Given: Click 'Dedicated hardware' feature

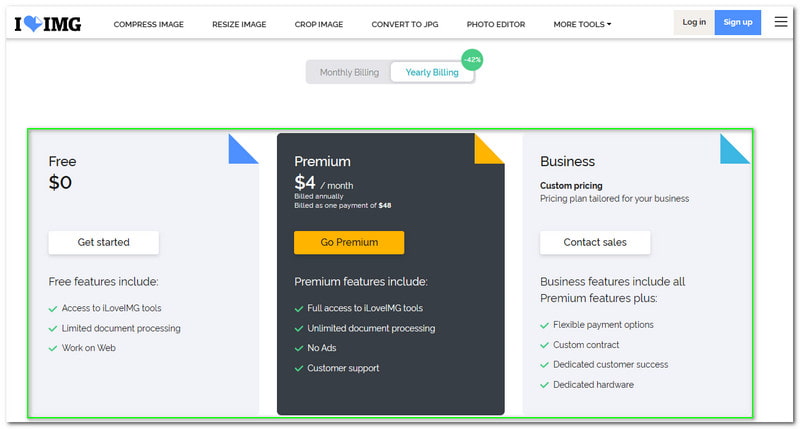Looking at the screenshot, I should [593, 385].
